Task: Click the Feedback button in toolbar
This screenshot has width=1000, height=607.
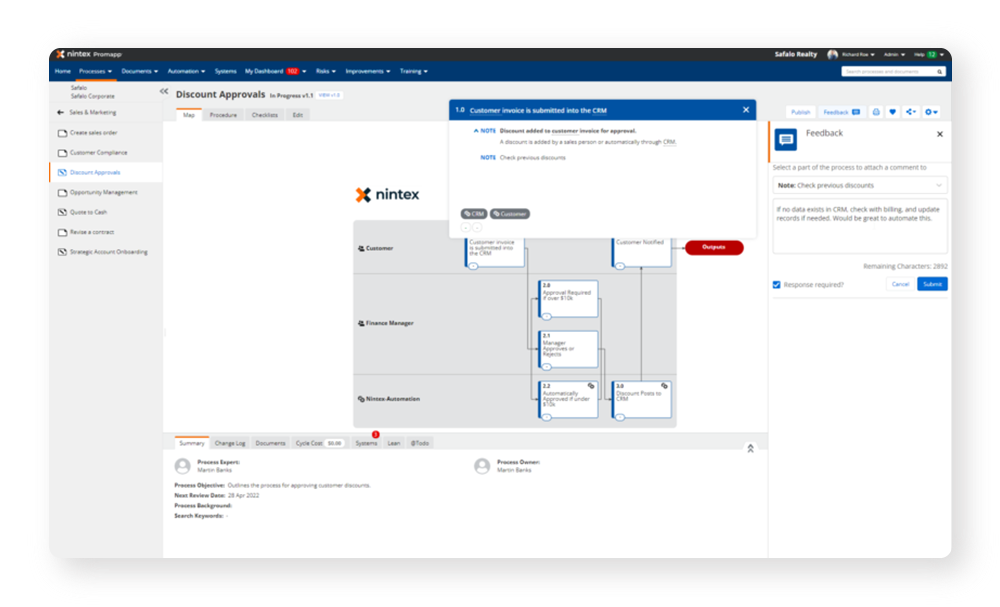Action: pos(841,112)
